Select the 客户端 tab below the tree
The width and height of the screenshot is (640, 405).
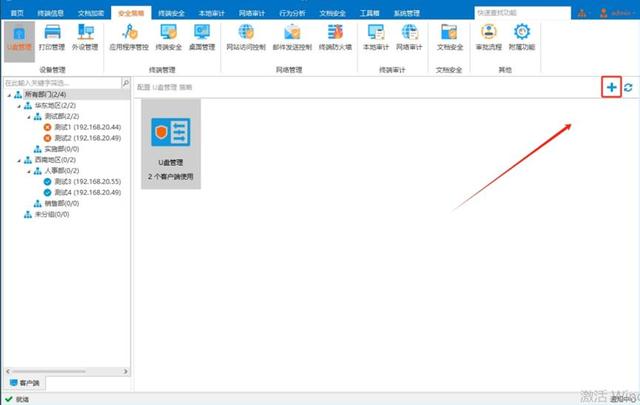[24, 383]
